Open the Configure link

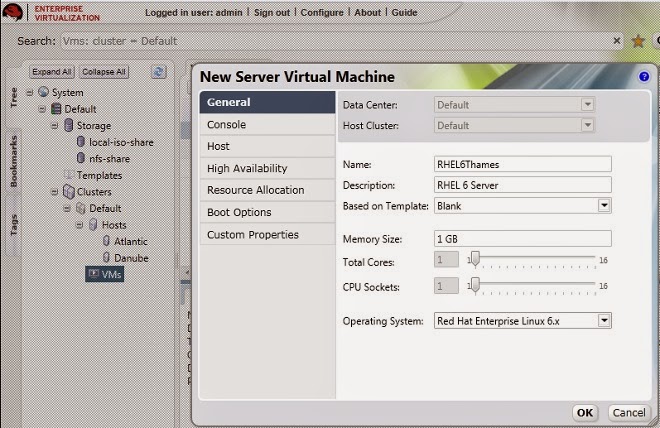click(322, 13)
